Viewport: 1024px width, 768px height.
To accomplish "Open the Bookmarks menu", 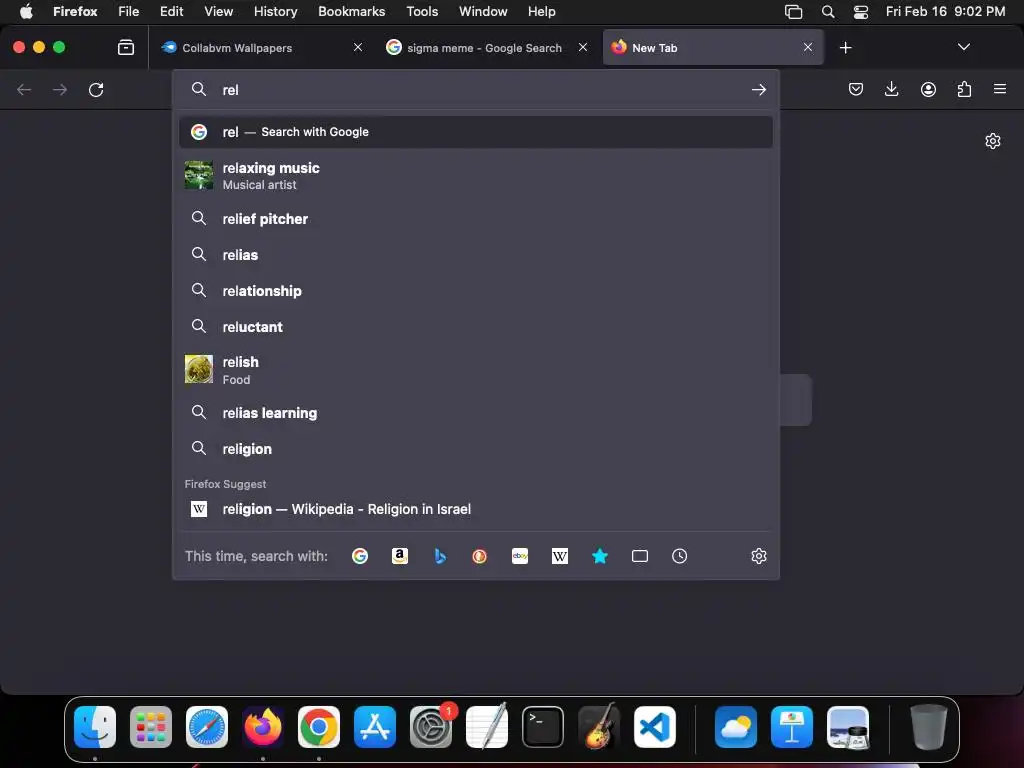I will pos(351,11).
